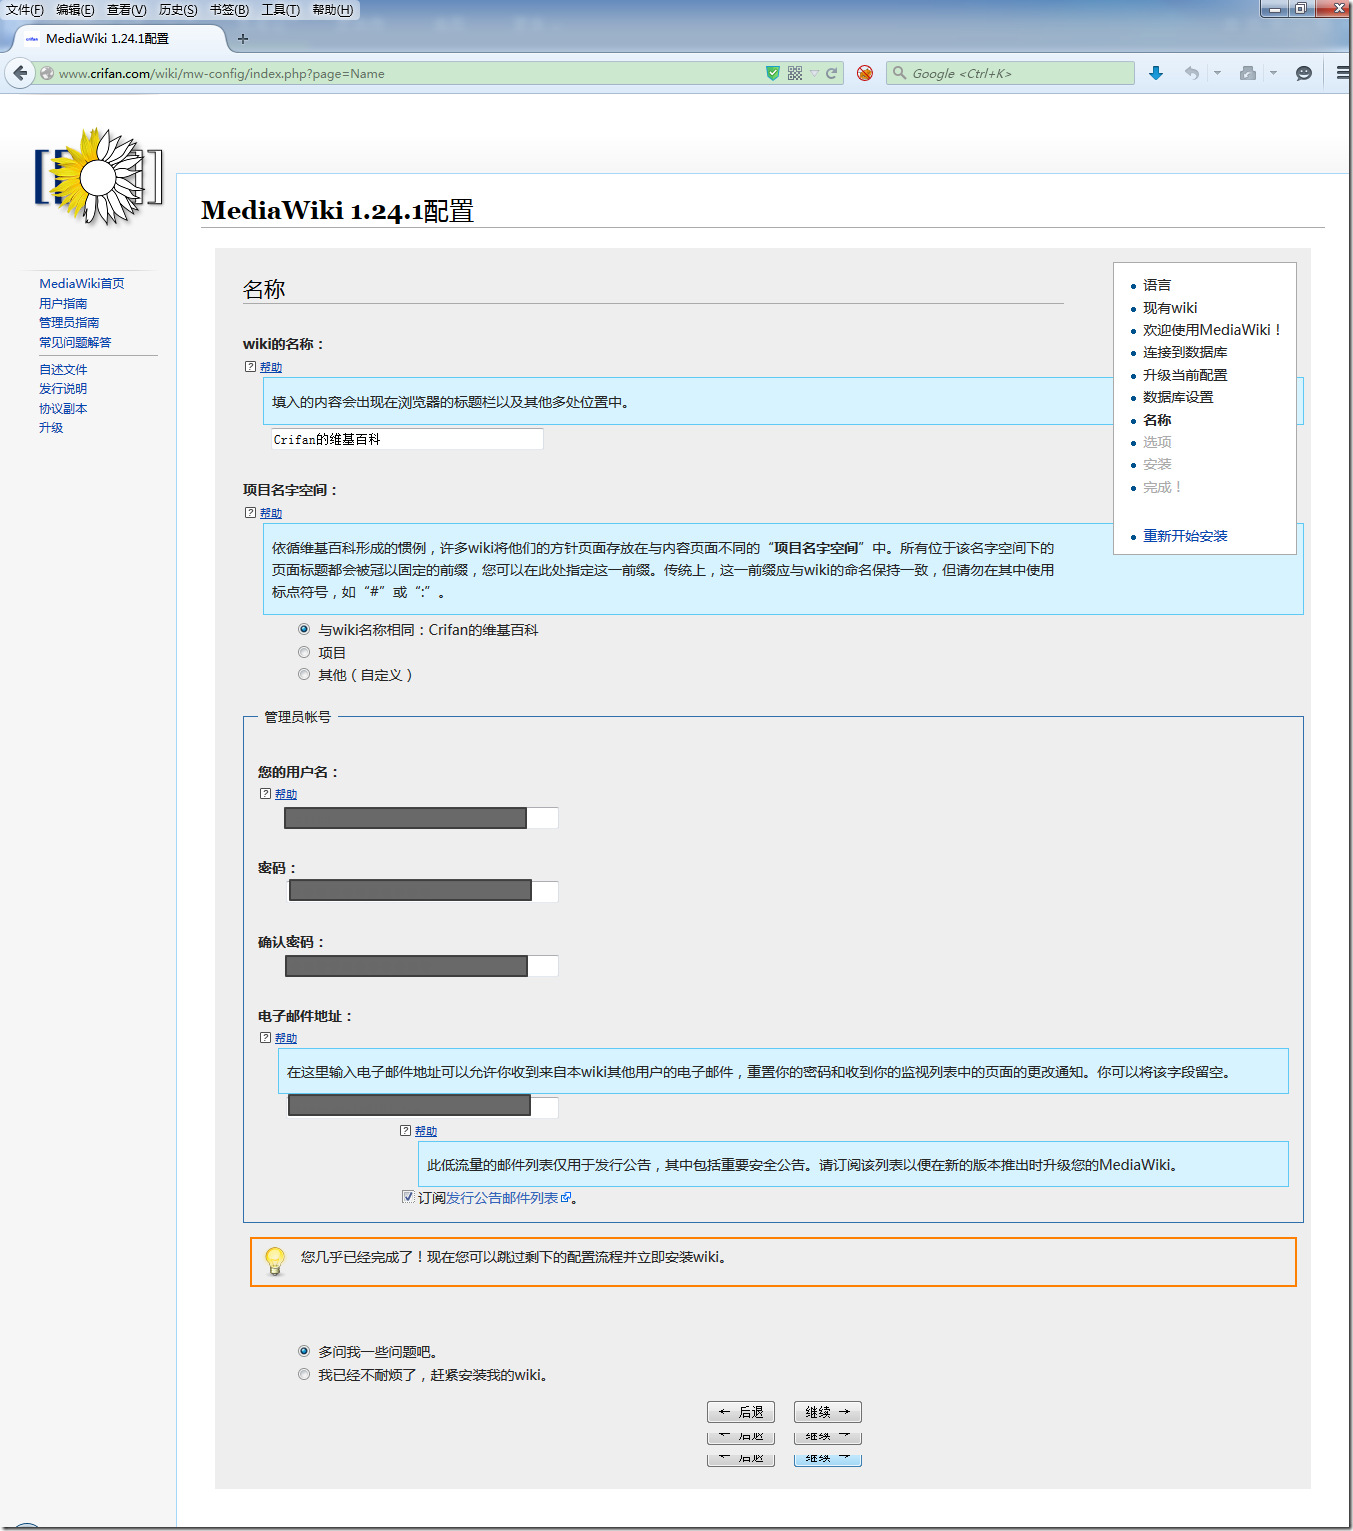Open the 查看 menu
This screenshot has height=1531, width=1353.
126,10
